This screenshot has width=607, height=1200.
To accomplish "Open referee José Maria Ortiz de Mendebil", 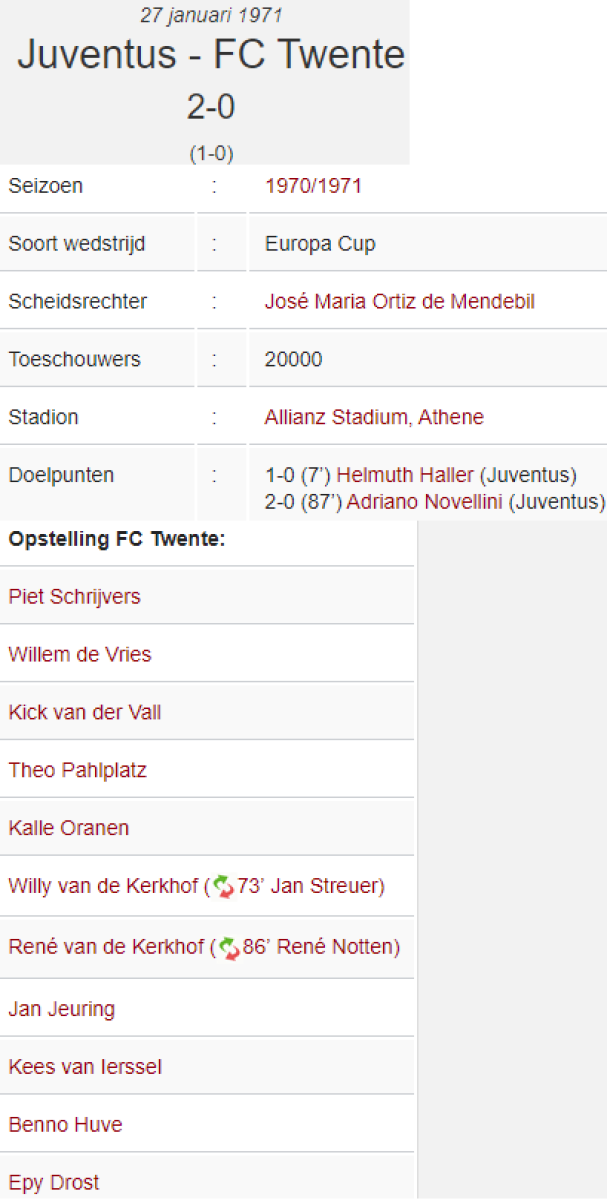I will [x=399, y=302].
